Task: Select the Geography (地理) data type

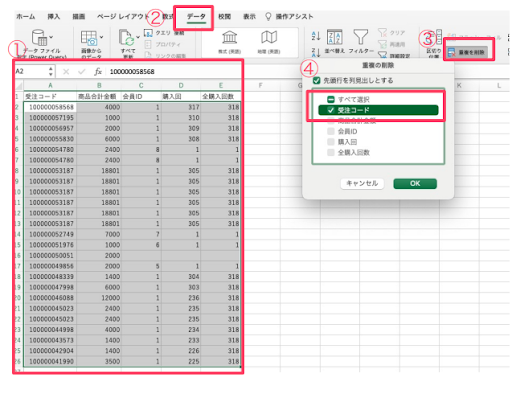Action: (x=269, y=42)
